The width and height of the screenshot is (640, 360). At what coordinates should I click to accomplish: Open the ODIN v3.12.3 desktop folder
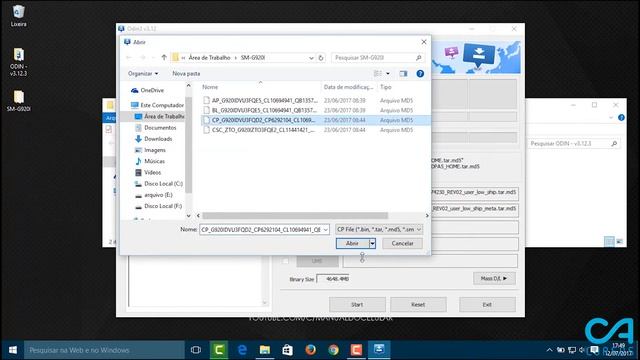[x=18, y=62]
